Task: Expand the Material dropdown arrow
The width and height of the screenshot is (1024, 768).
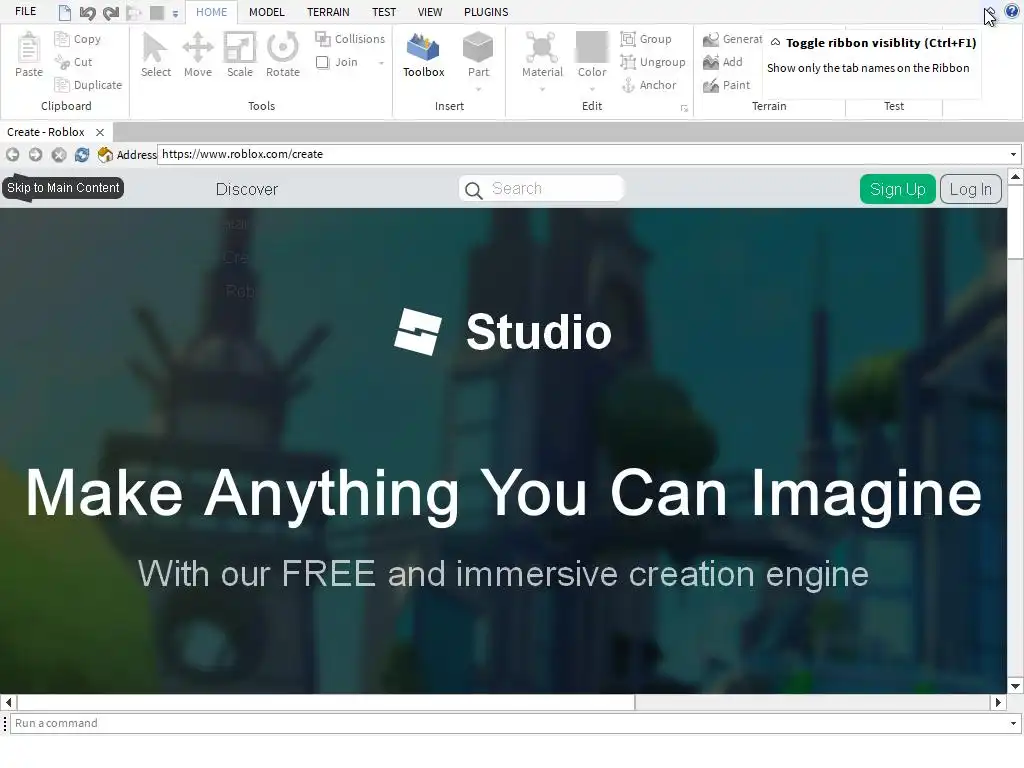Action: pos(542,89)
